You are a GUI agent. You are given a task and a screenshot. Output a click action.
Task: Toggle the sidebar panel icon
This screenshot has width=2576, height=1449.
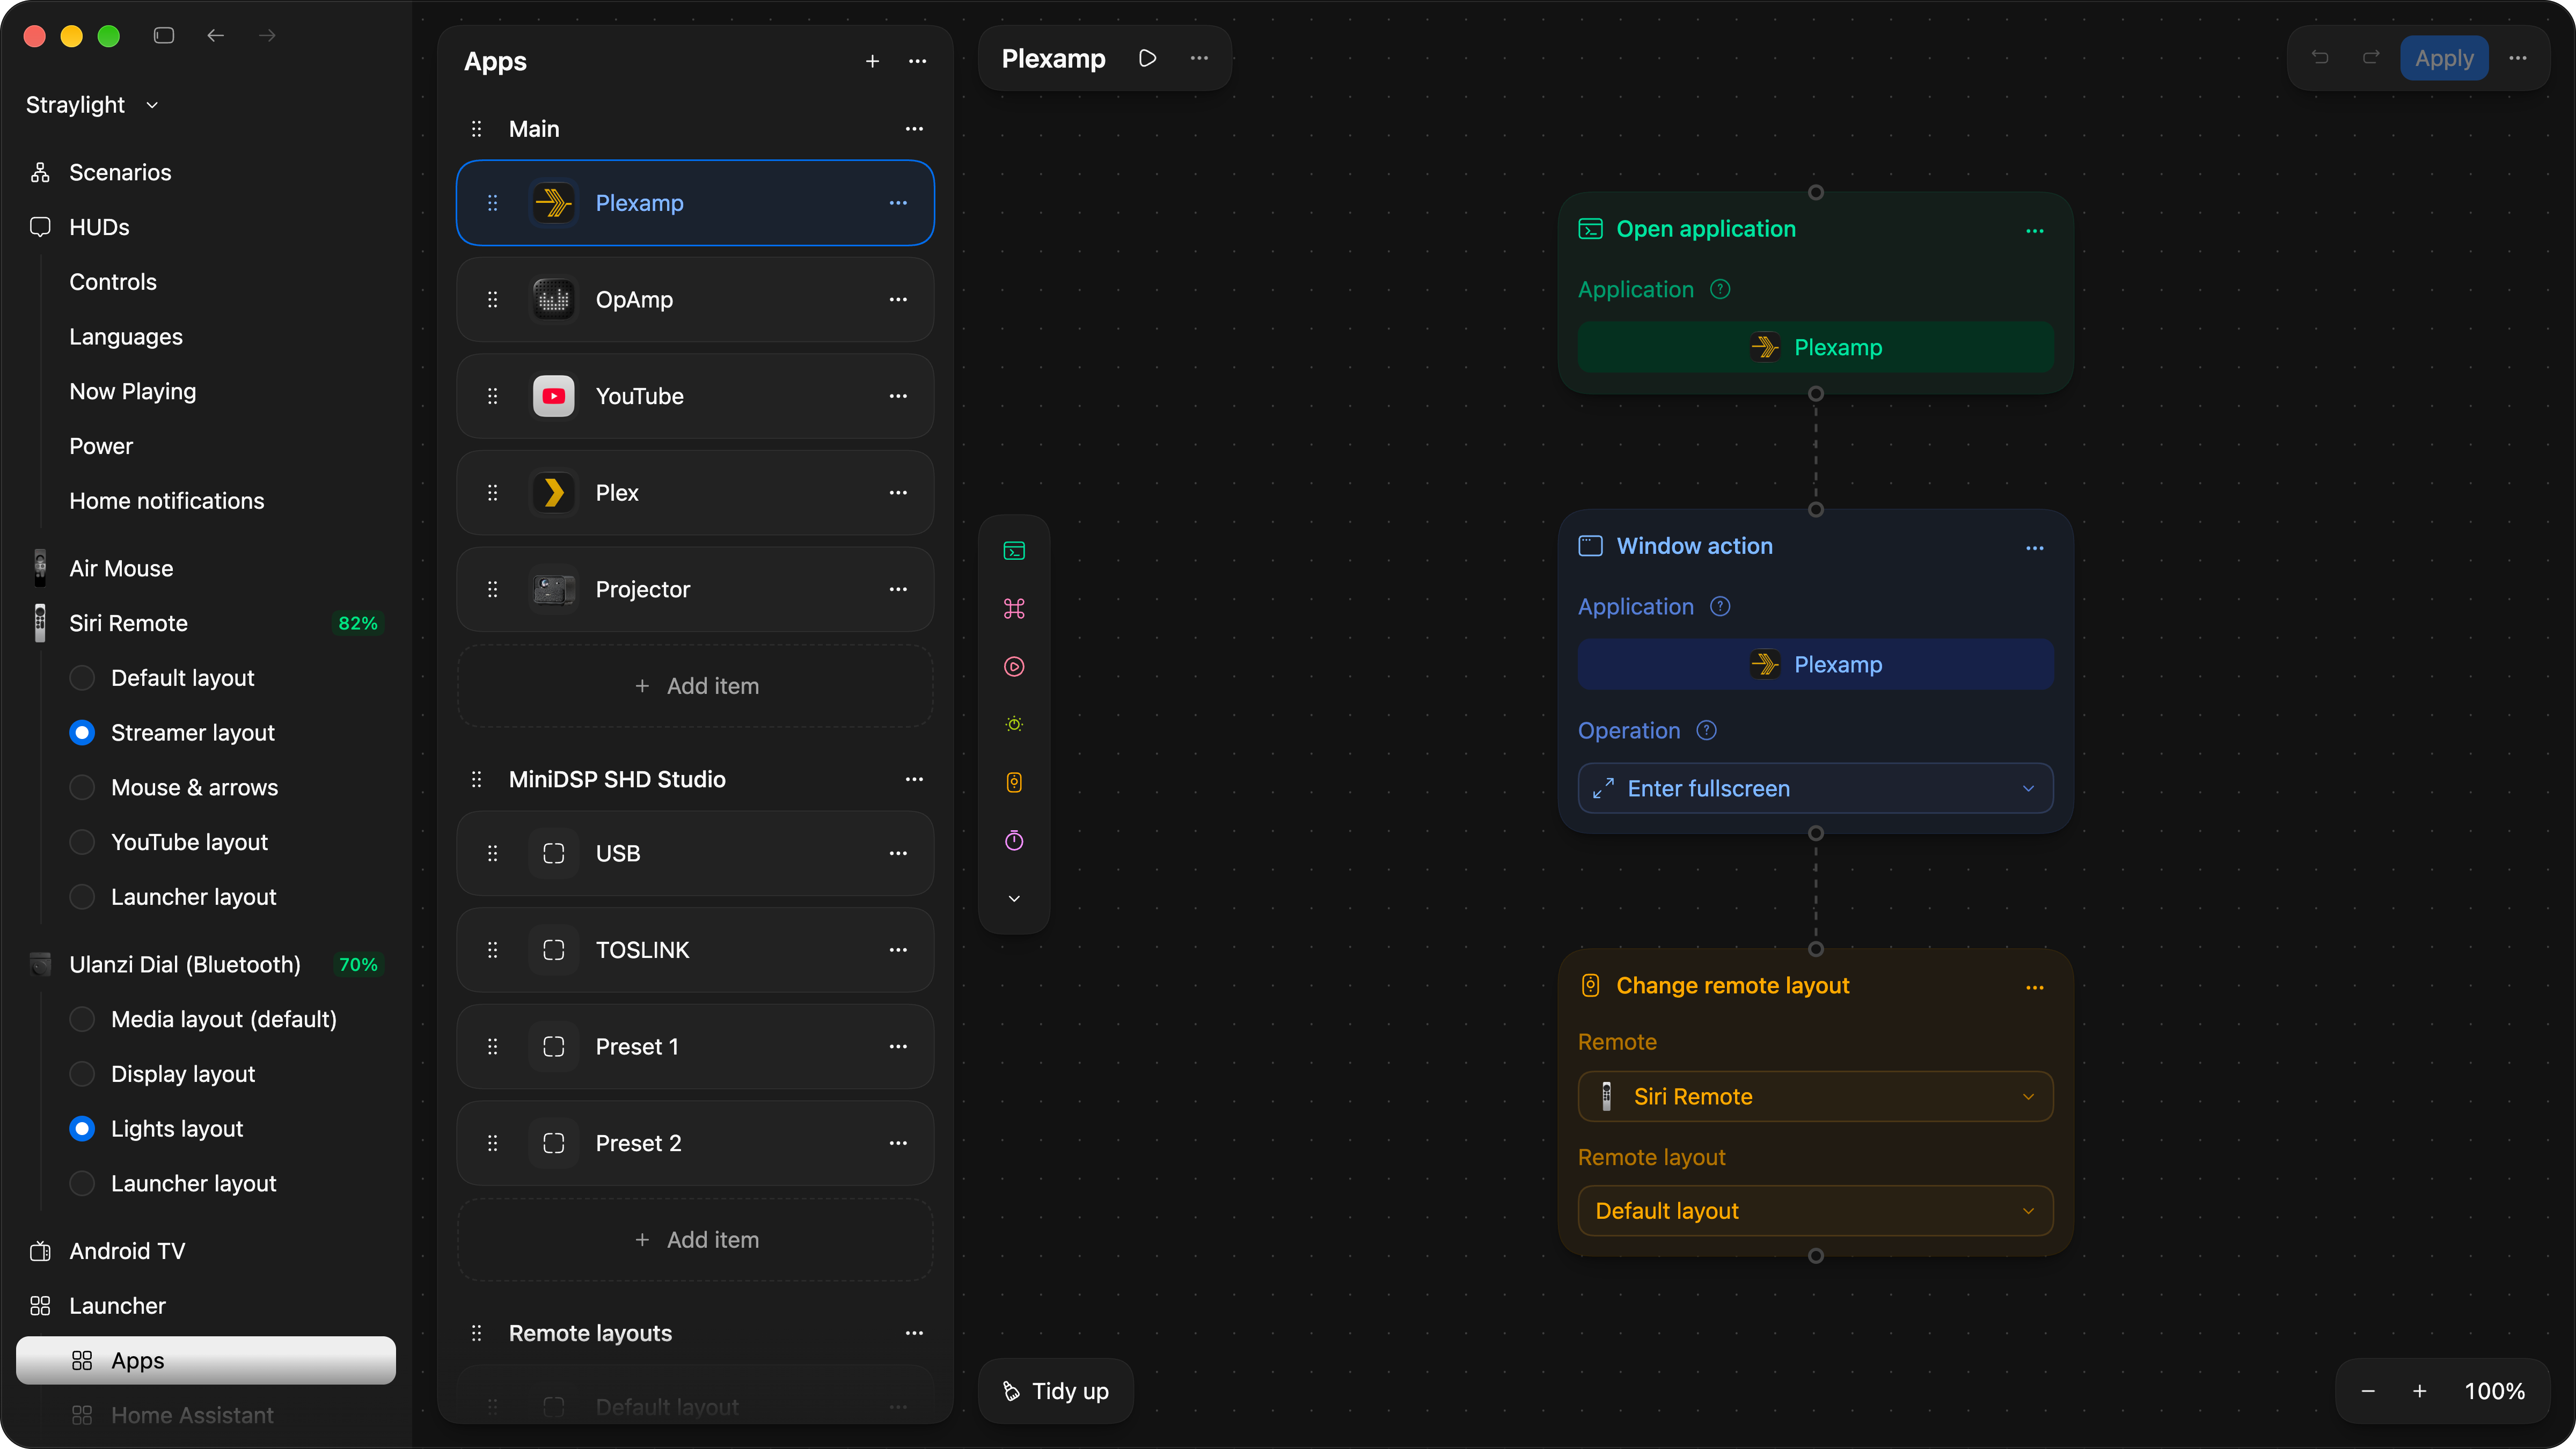coord(164,36)
